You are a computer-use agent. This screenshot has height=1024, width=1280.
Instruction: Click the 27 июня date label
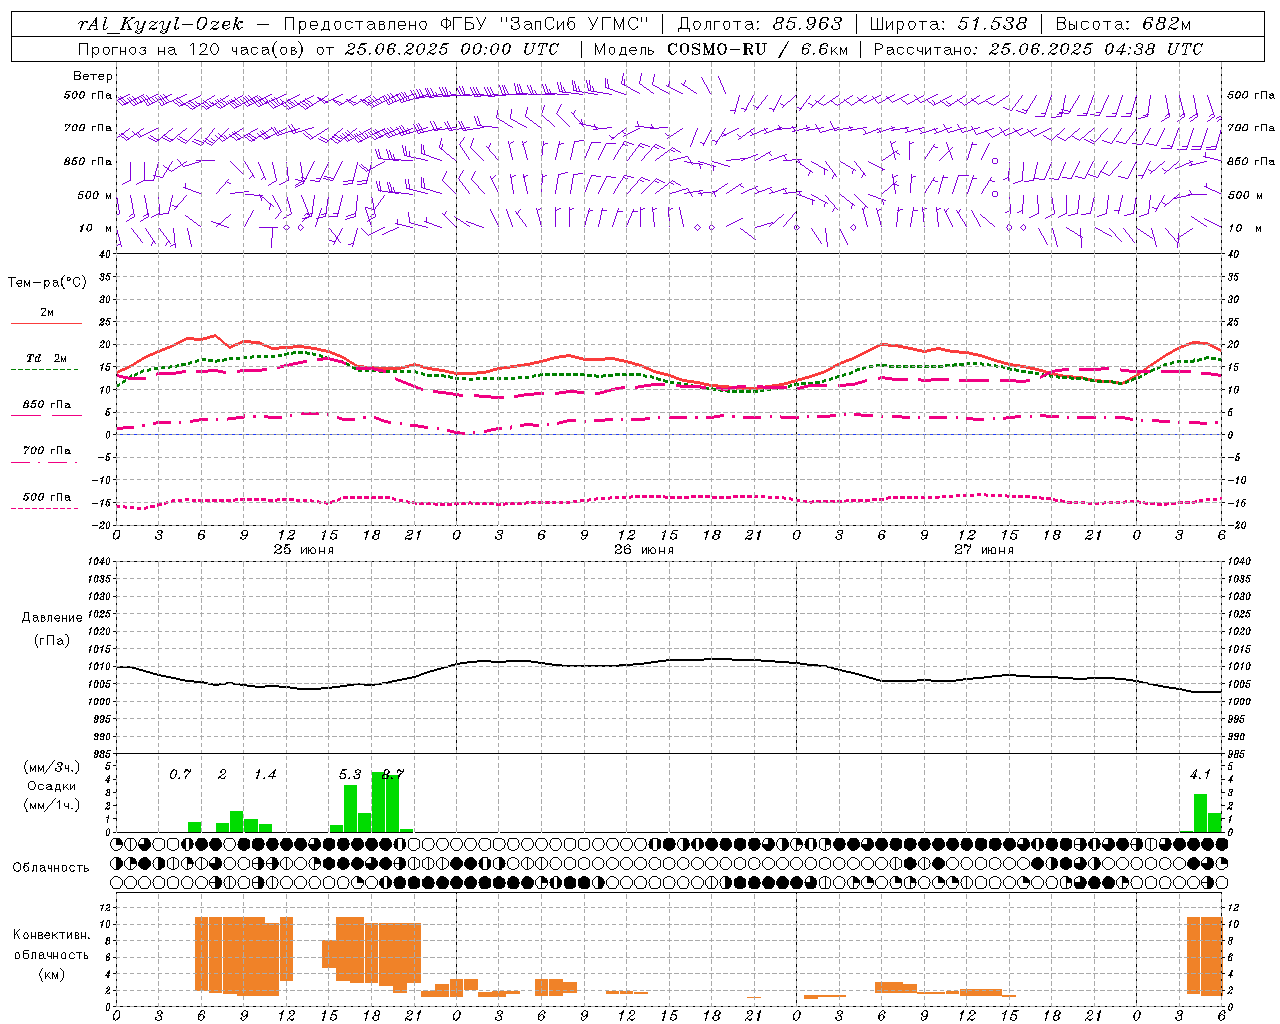984,550
